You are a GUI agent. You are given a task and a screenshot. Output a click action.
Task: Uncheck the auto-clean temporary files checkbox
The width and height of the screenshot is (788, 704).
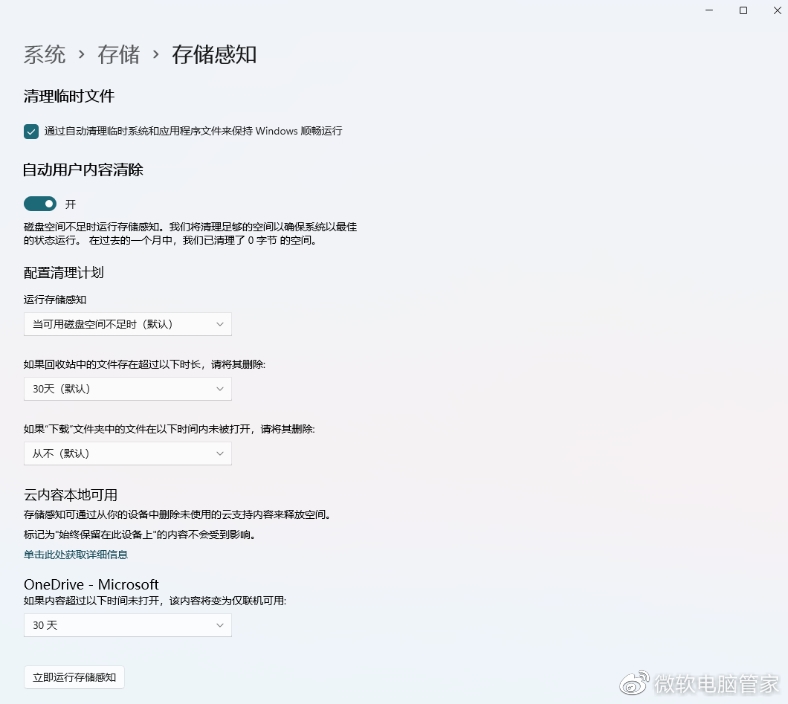31,132
